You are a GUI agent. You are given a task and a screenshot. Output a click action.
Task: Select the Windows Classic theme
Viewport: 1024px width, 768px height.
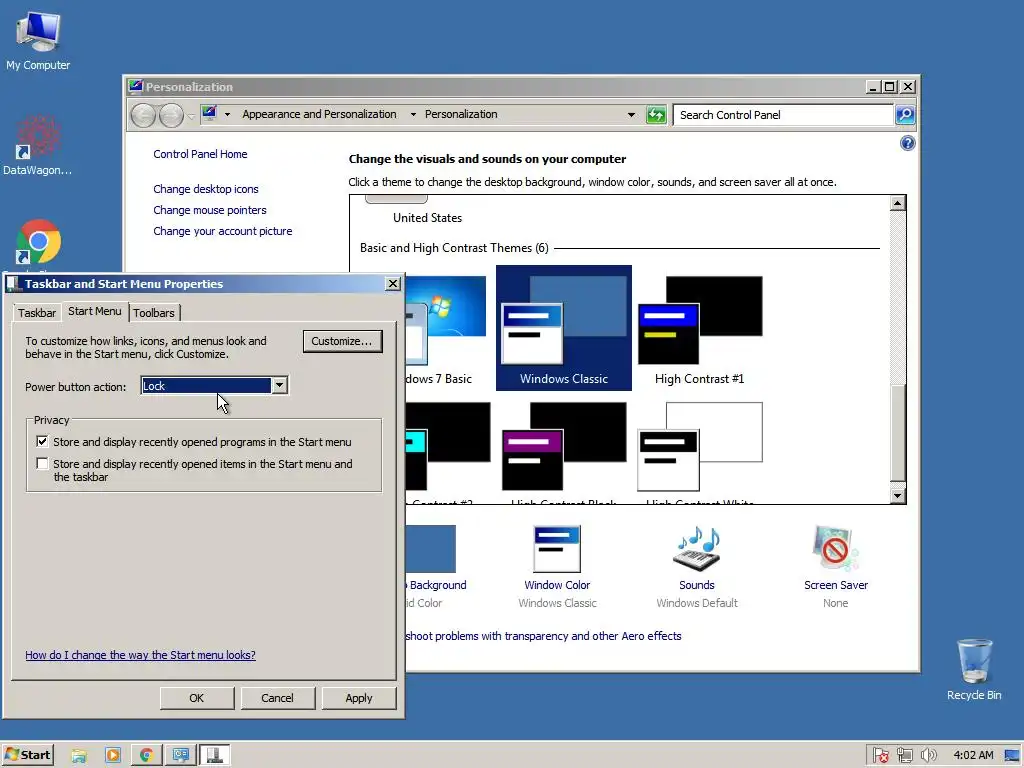click(564, 328)
